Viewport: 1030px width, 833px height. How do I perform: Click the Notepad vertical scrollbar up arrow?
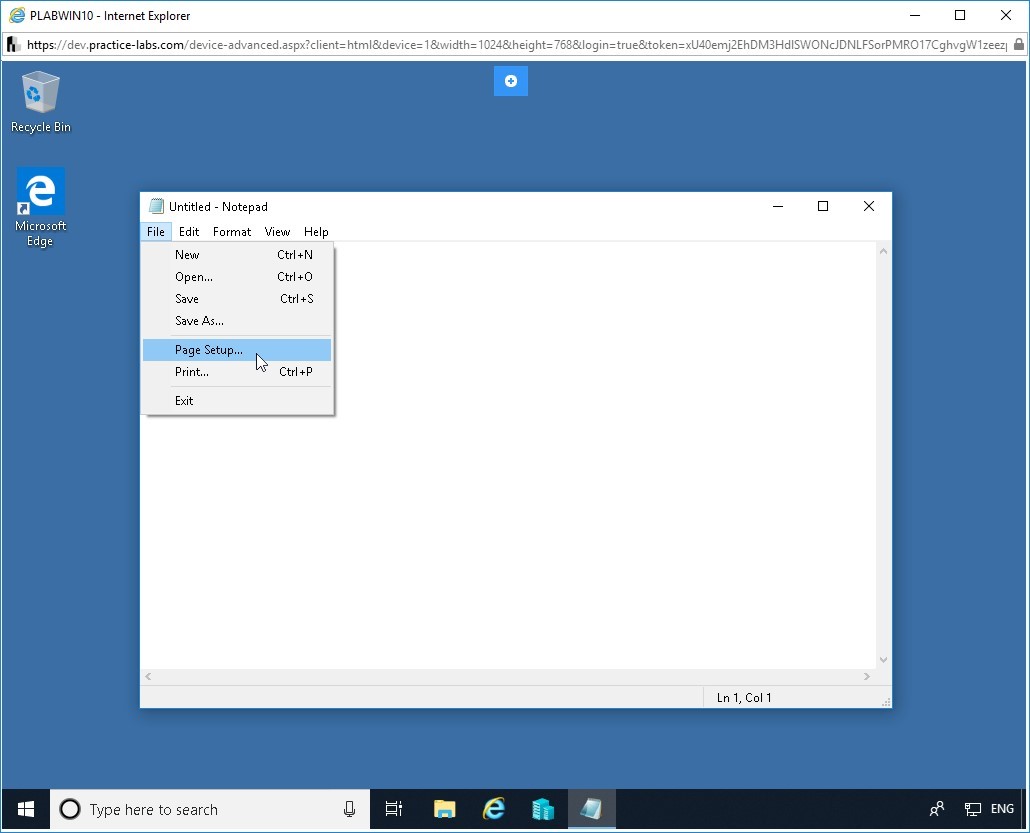[x=884, y=251]
